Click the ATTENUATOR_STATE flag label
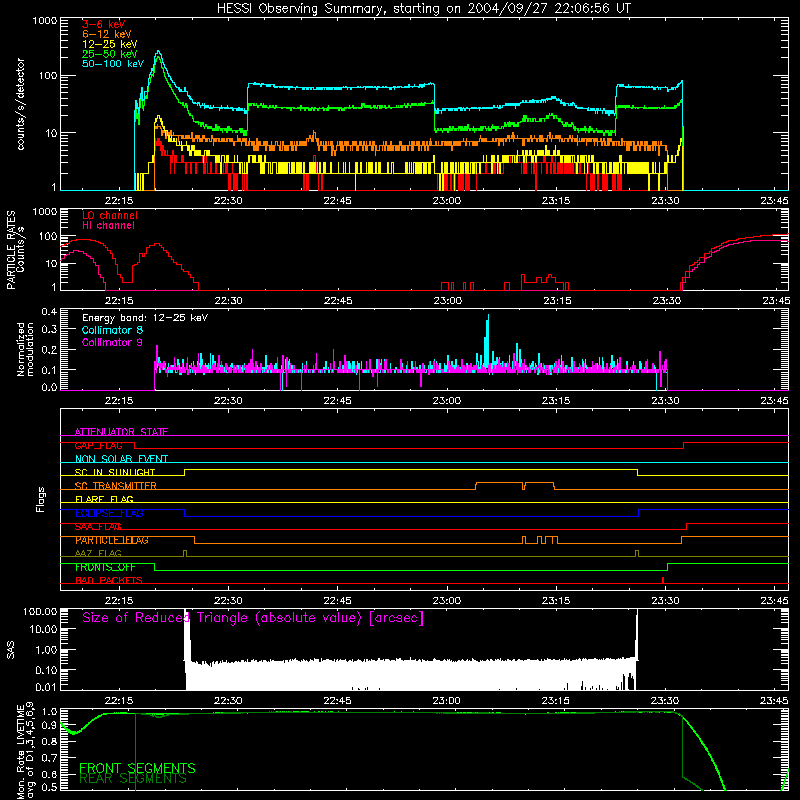This screenshot has height=800, width=800. click(x=121, y=432)
